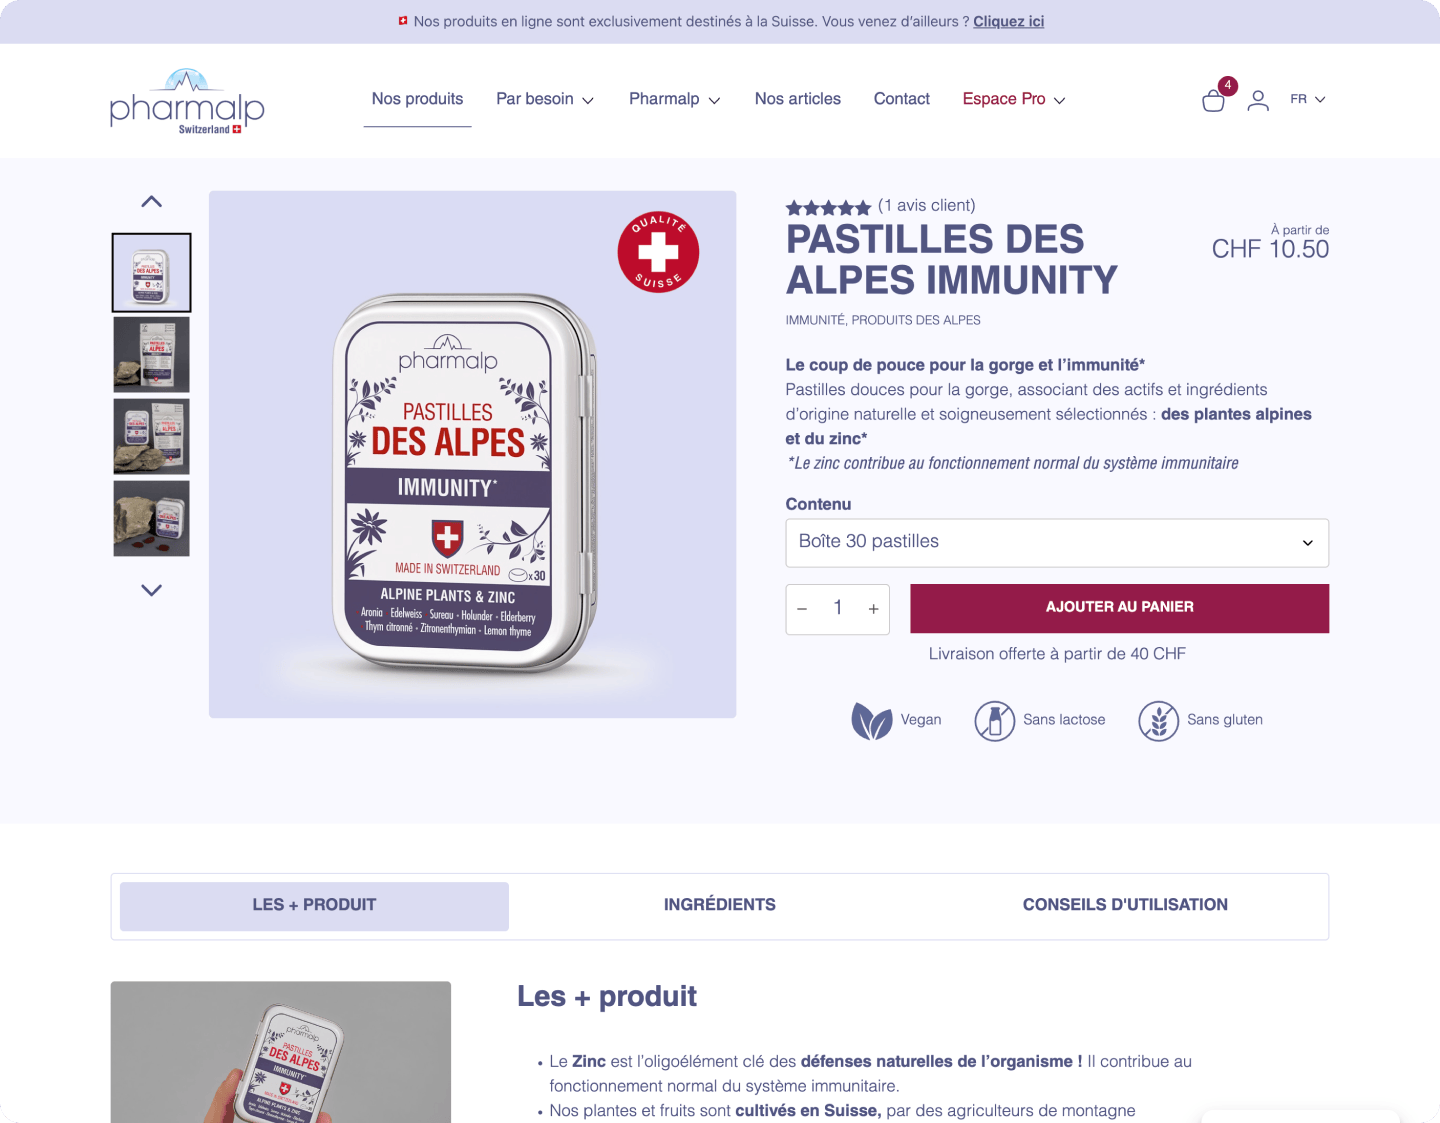Open the Espace Pro menu
The width and height of the screenshot is (1440, 1123).
point(1014,99)
